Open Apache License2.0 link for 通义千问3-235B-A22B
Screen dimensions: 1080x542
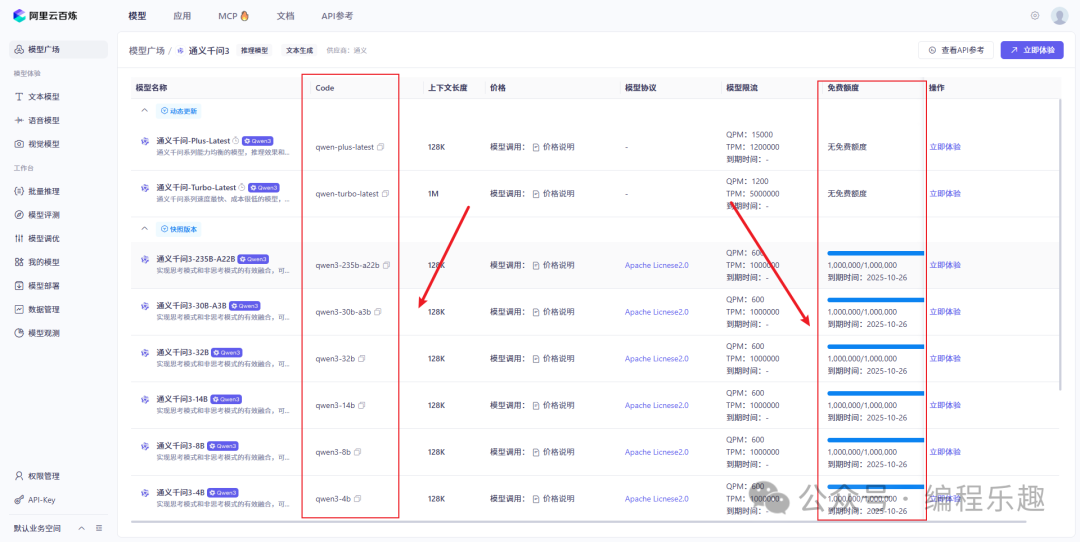pyautogui.click(x=656, y=265)
